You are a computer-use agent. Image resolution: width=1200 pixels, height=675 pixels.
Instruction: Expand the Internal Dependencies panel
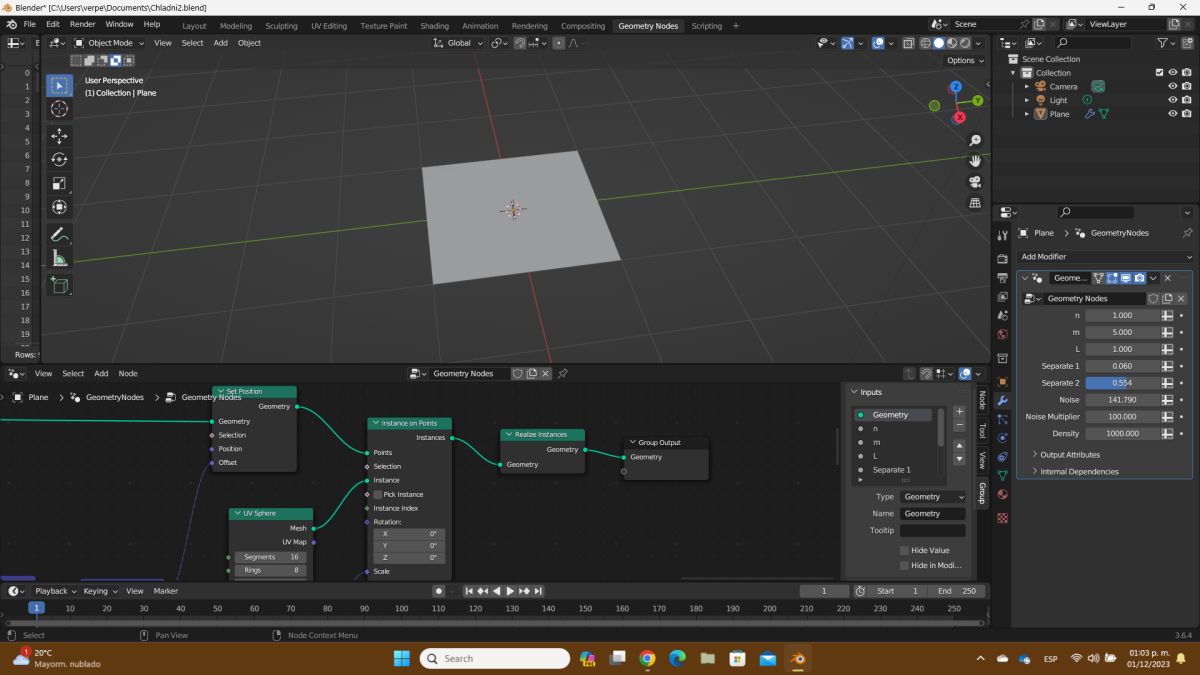(1079, 471)
